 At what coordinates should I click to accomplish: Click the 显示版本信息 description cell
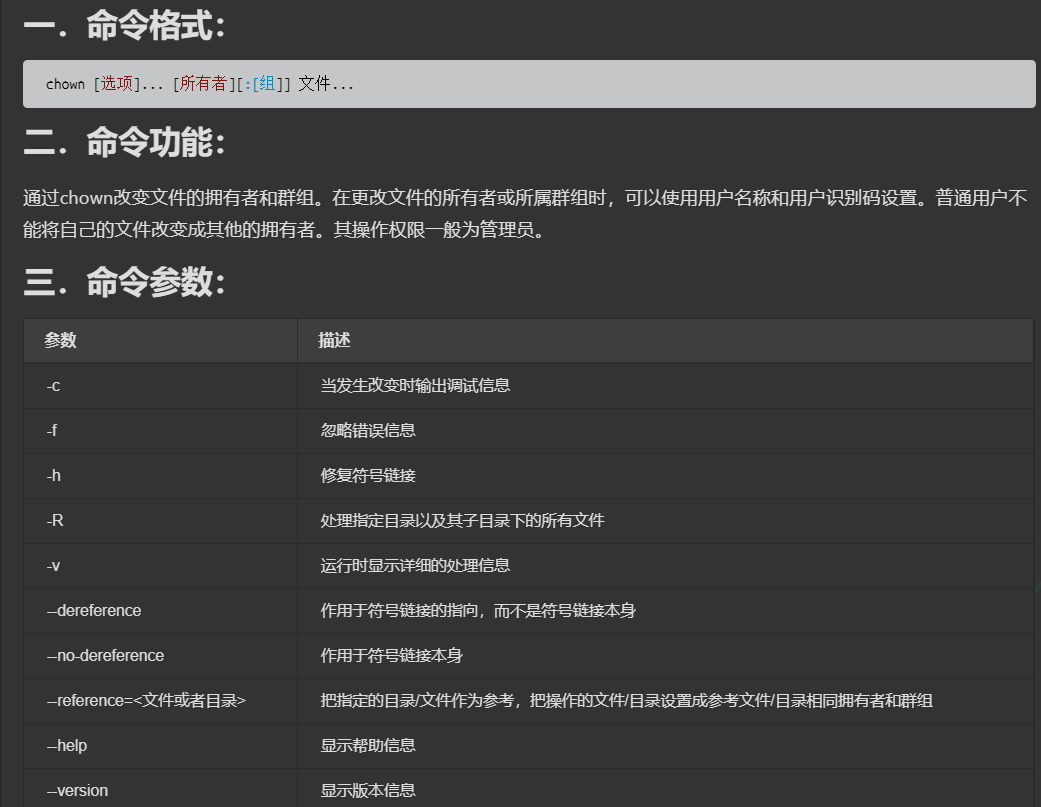coord(368,790)
